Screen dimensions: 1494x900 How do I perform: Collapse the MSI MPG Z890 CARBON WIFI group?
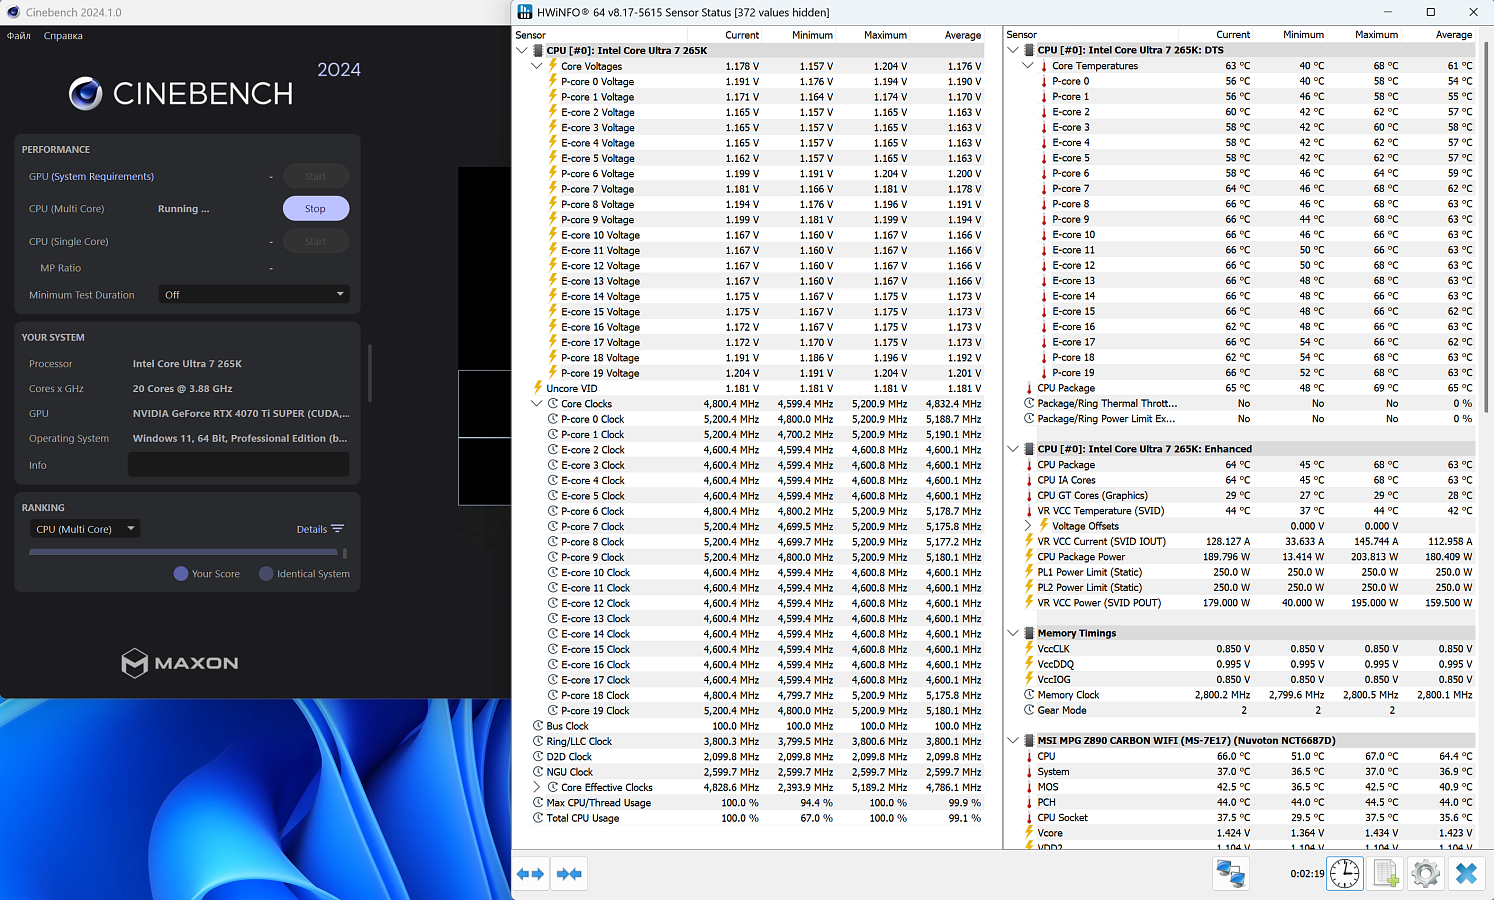[x=1013, y=741]
